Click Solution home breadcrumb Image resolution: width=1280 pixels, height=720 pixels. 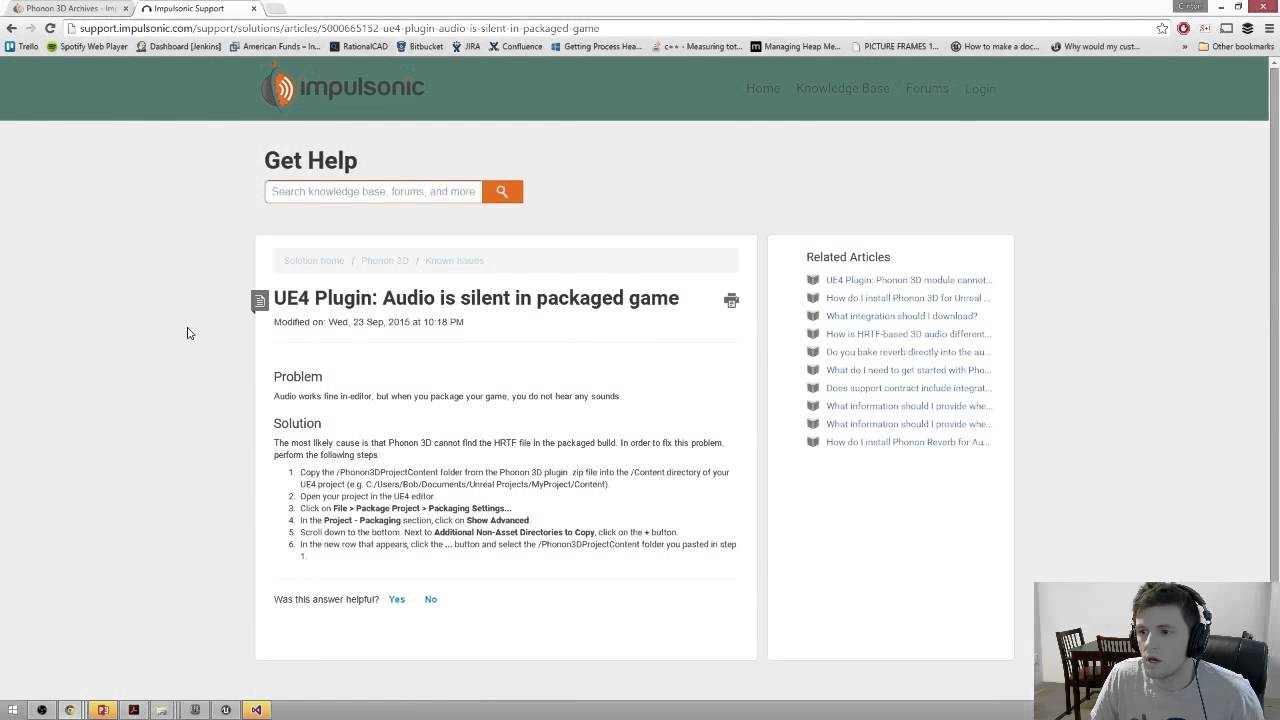(x=314, y=261)
